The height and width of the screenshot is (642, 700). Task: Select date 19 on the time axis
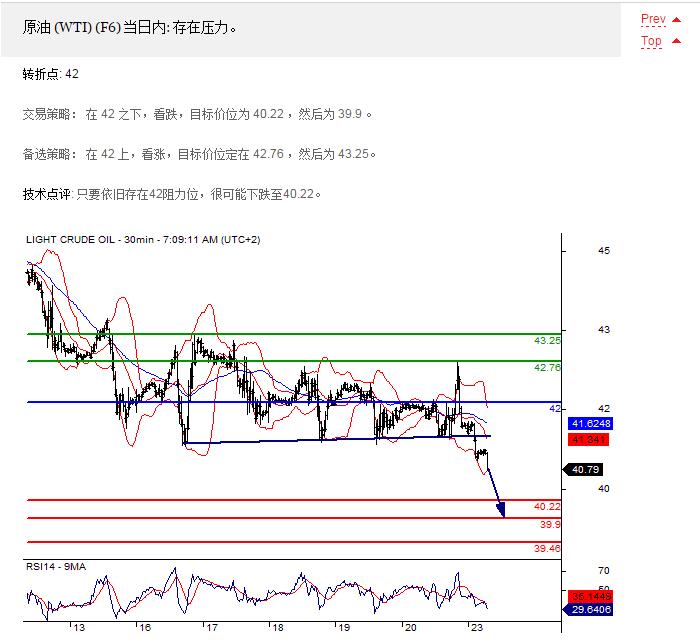344,628
